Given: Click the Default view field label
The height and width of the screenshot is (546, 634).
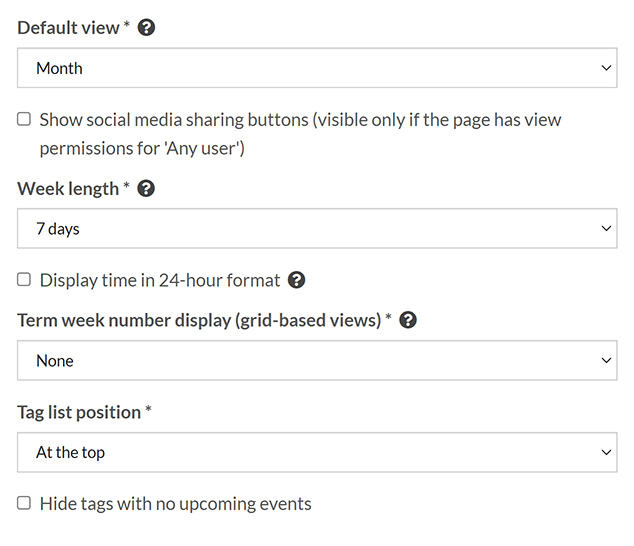Looking at the screenshot, I should [x=69, y=28].
